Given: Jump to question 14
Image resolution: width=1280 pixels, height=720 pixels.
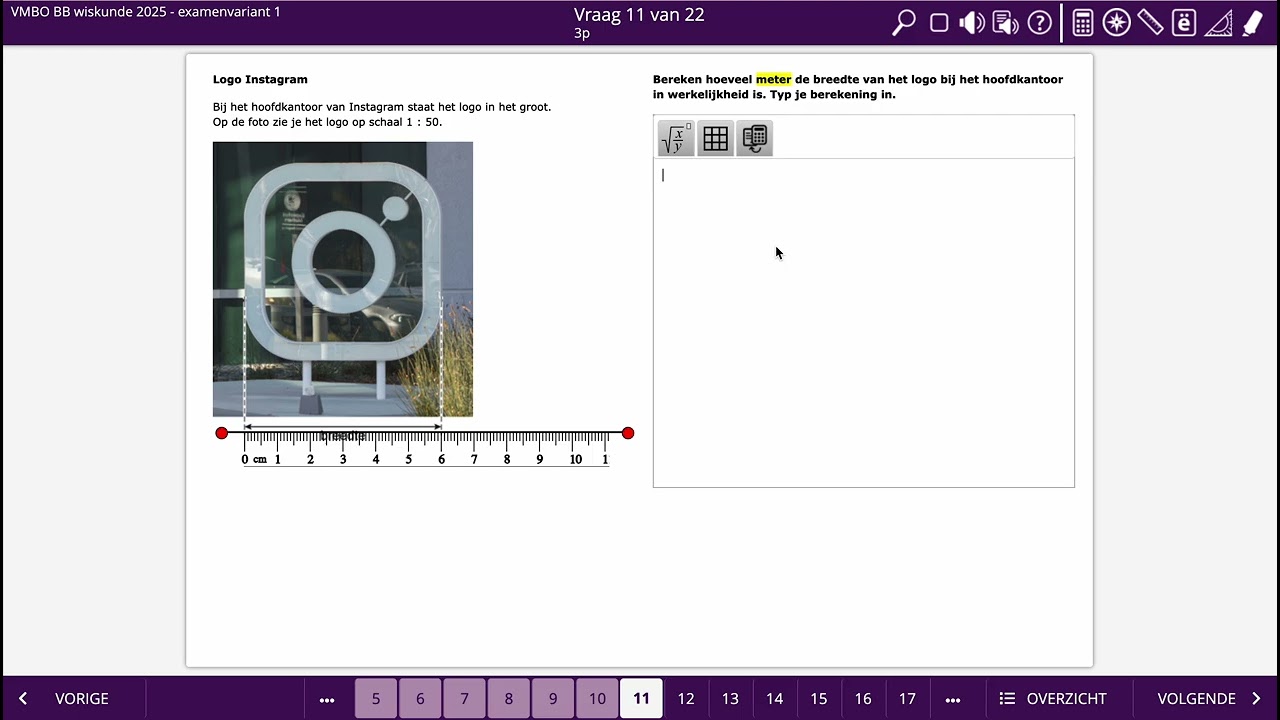Looking at the screenshot, I should coord(774,699).
